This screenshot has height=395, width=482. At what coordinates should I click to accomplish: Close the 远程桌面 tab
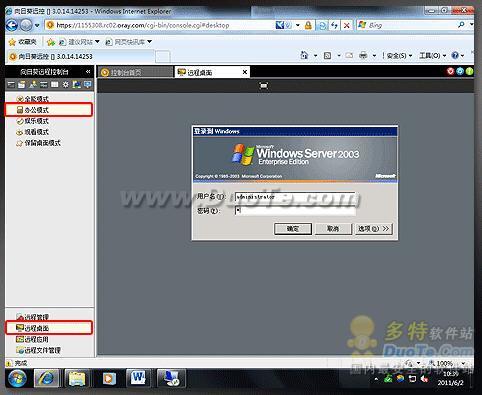[245, 72]
